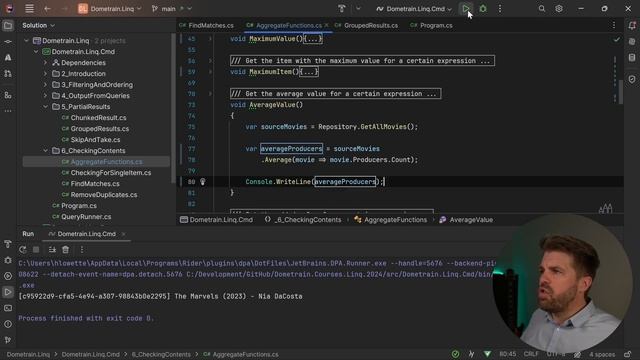640x360 pixels.
Task: Open Solution view selector dropdown
Action: tap(38, 25)
